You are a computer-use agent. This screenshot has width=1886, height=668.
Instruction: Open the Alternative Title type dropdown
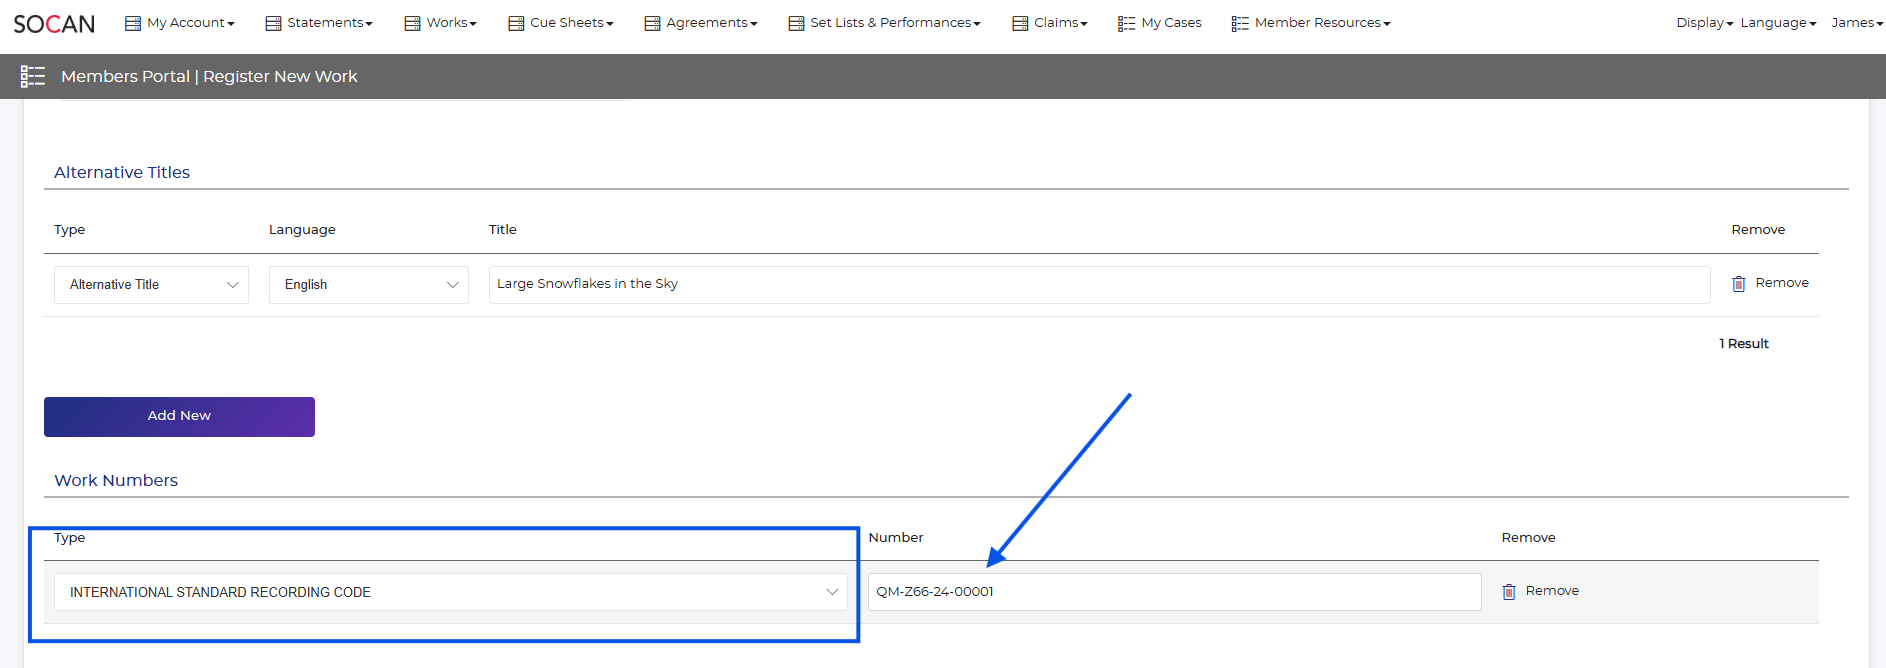point(151,285)
